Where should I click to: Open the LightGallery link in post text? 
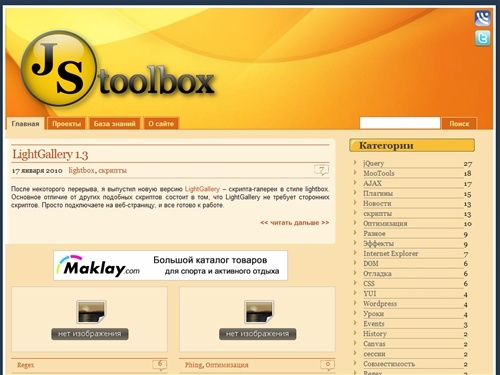(x=202, y=189)
